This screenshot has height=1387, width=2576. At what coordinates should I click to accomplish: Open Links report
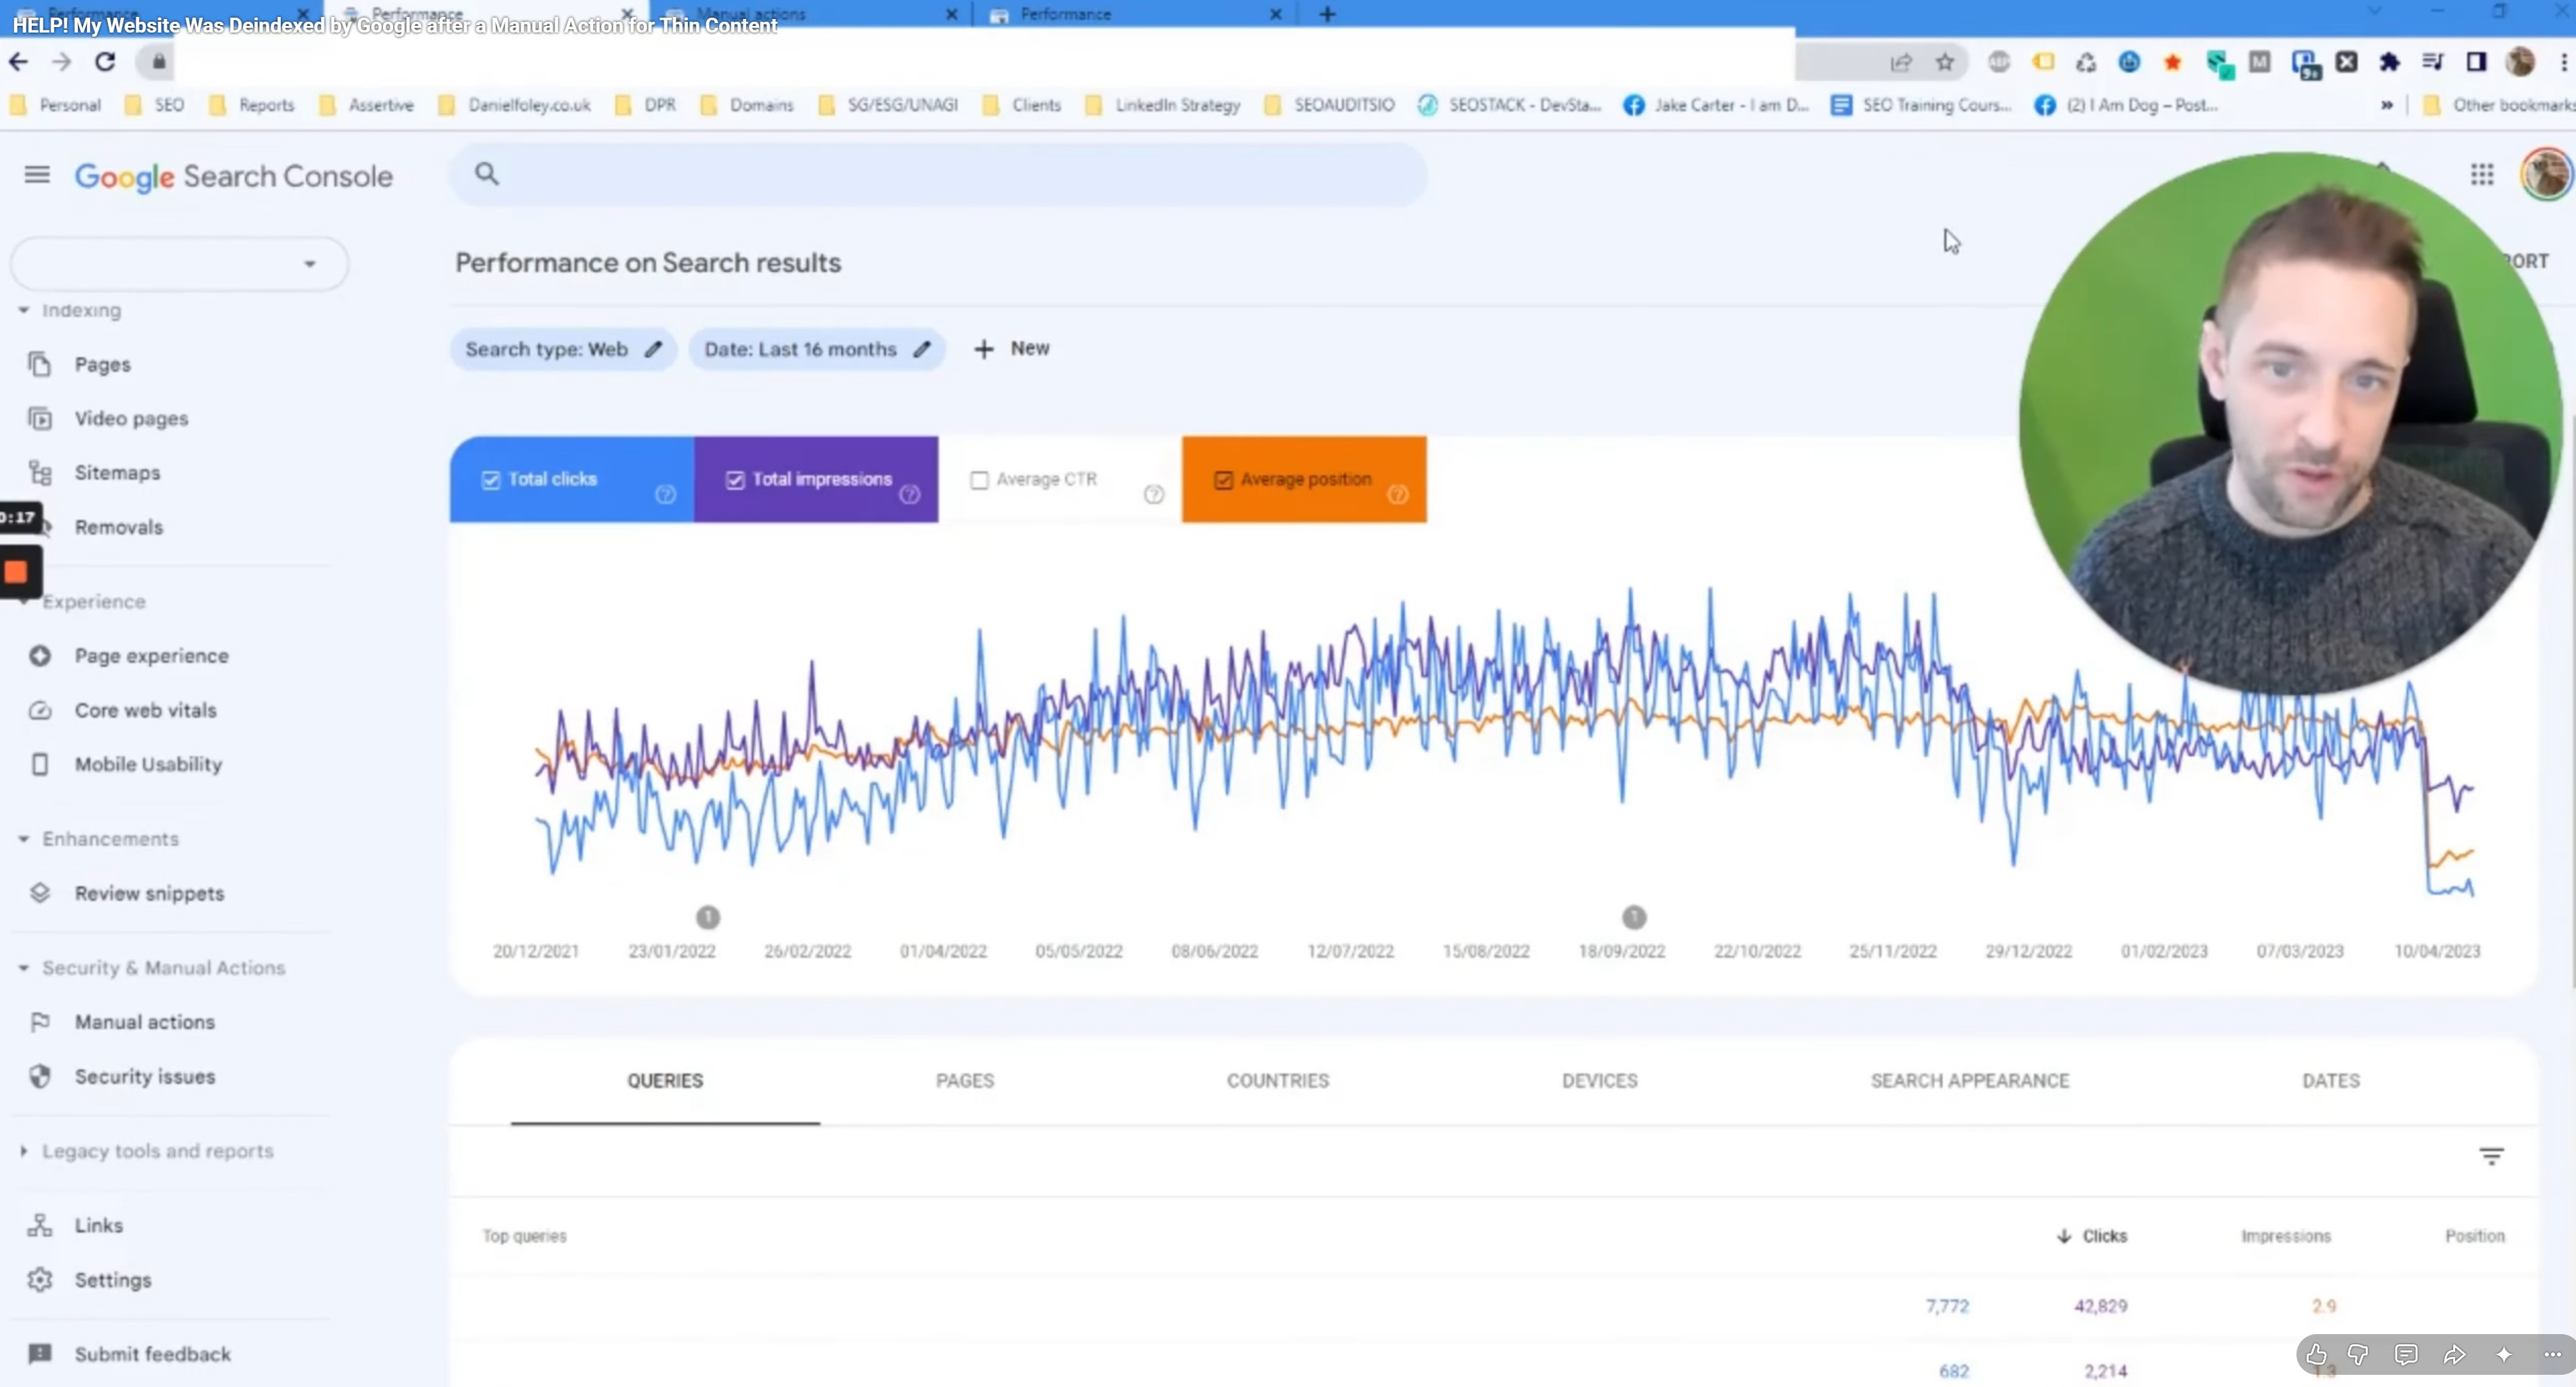click(x=99, y=1225)
